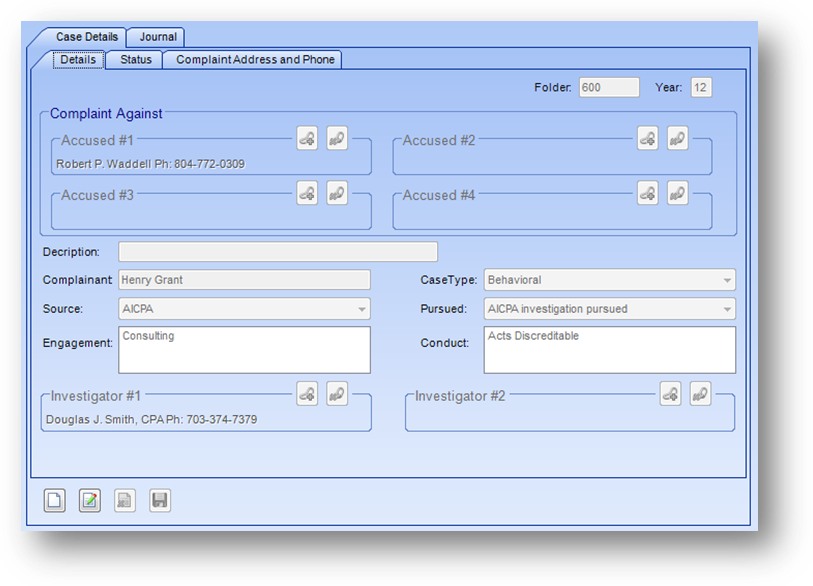
Task: Open the Status sub-tab
Action: (136, 60)
